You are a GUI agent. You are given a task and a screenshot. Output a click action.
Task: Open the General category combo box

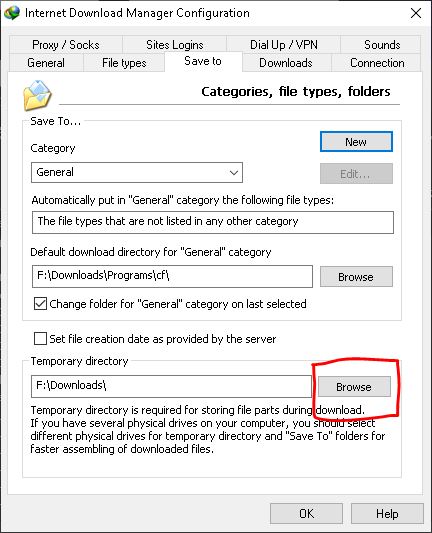click(137, 173)
